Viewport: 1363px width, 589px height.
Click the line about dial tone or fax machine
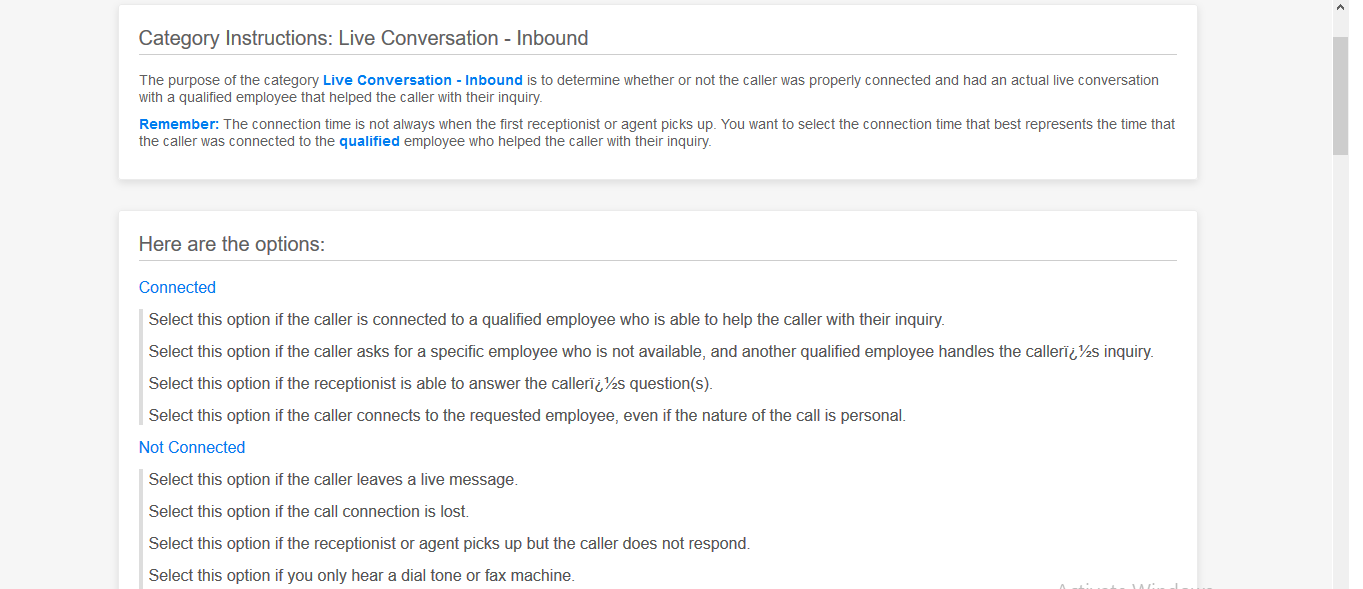click(361, 576)
